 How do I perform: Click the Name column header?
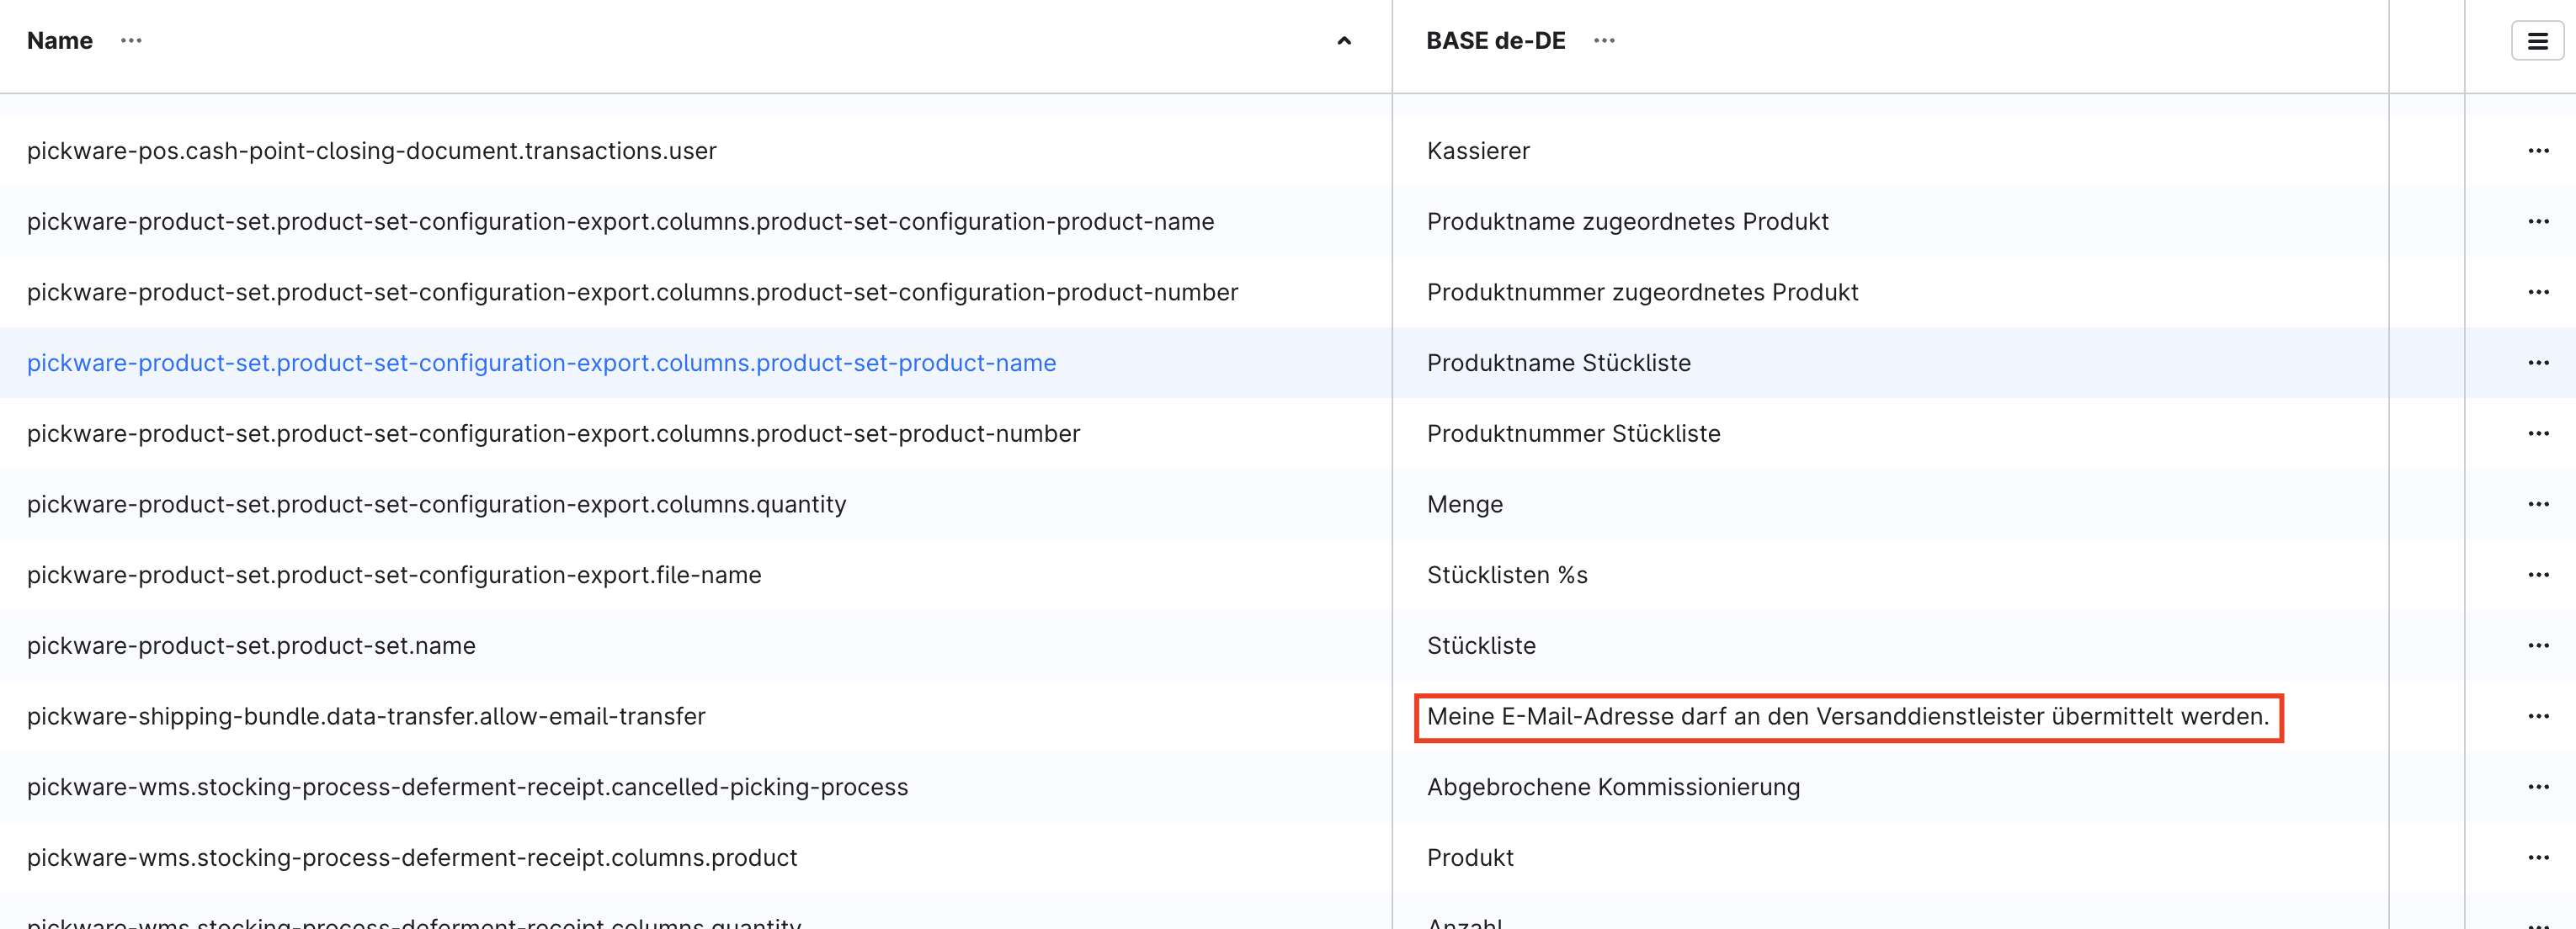[x=60, y=41]
